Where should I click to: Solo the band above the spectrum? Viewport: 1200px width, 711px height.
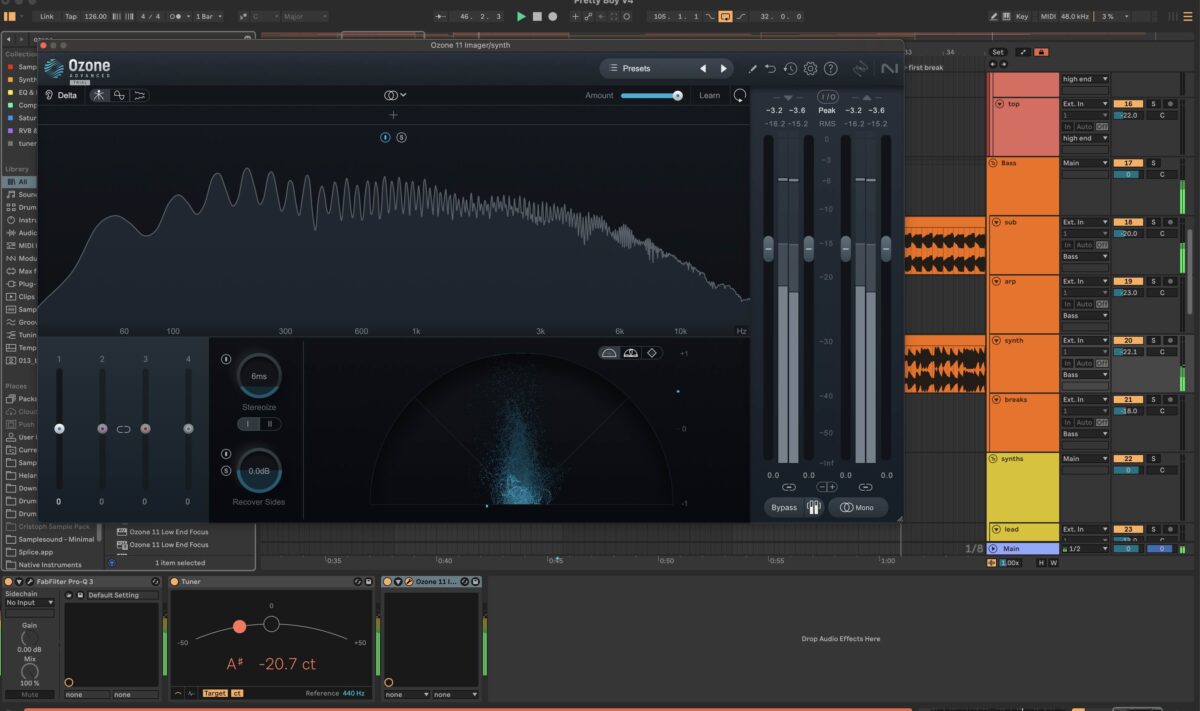(x=401, y=137)
